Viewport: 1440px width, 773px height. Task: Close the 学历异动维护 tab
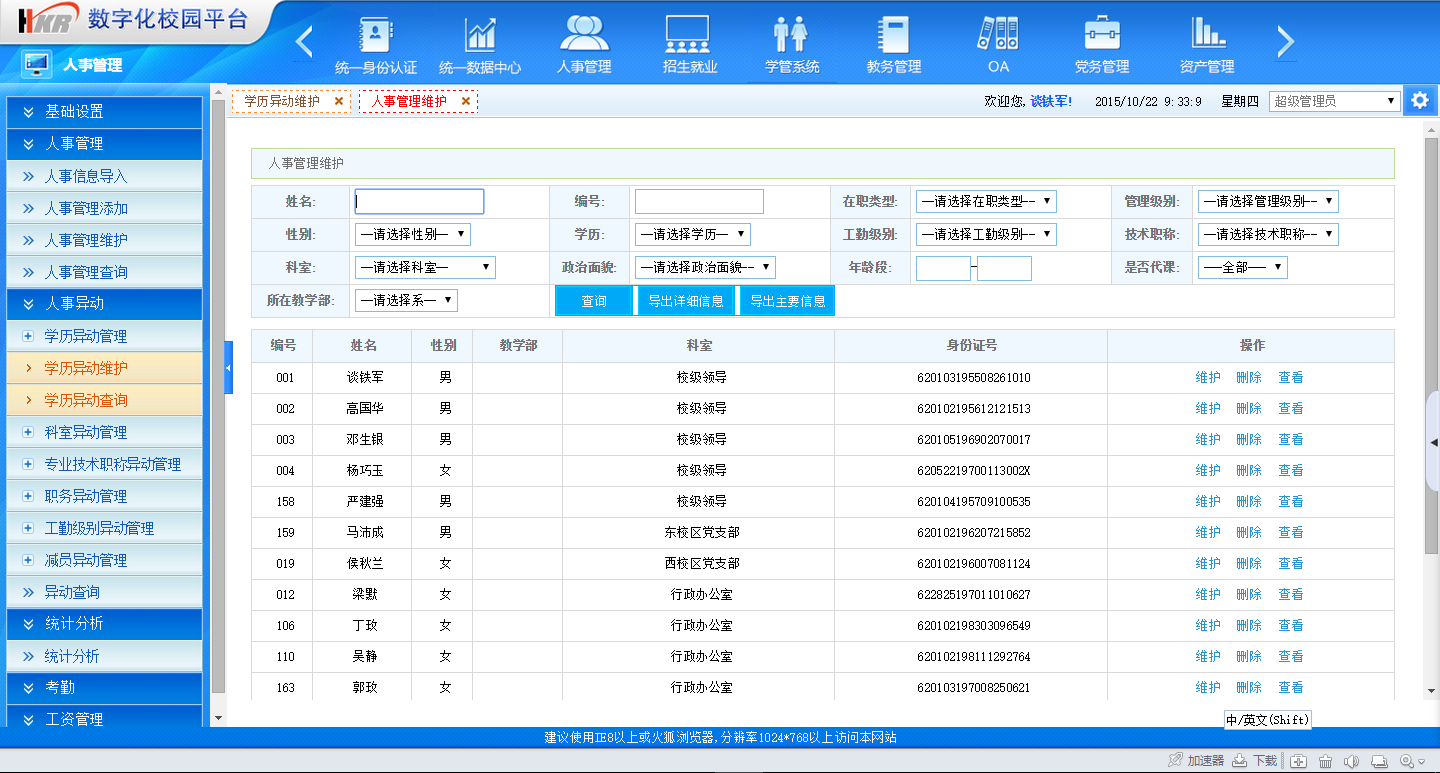(x=339, y=101)
